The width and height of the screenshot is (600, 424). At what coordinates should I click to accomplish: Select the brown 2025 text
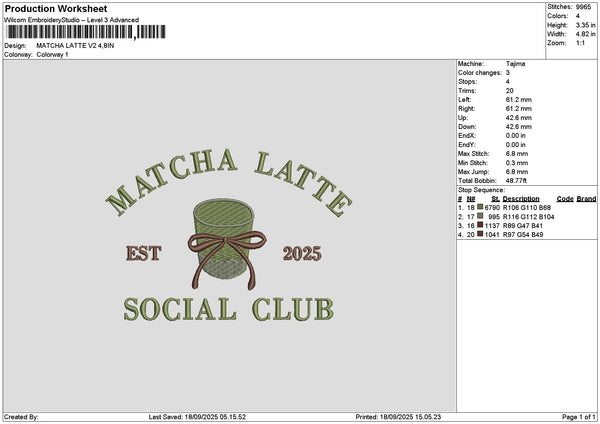[302, 253]
